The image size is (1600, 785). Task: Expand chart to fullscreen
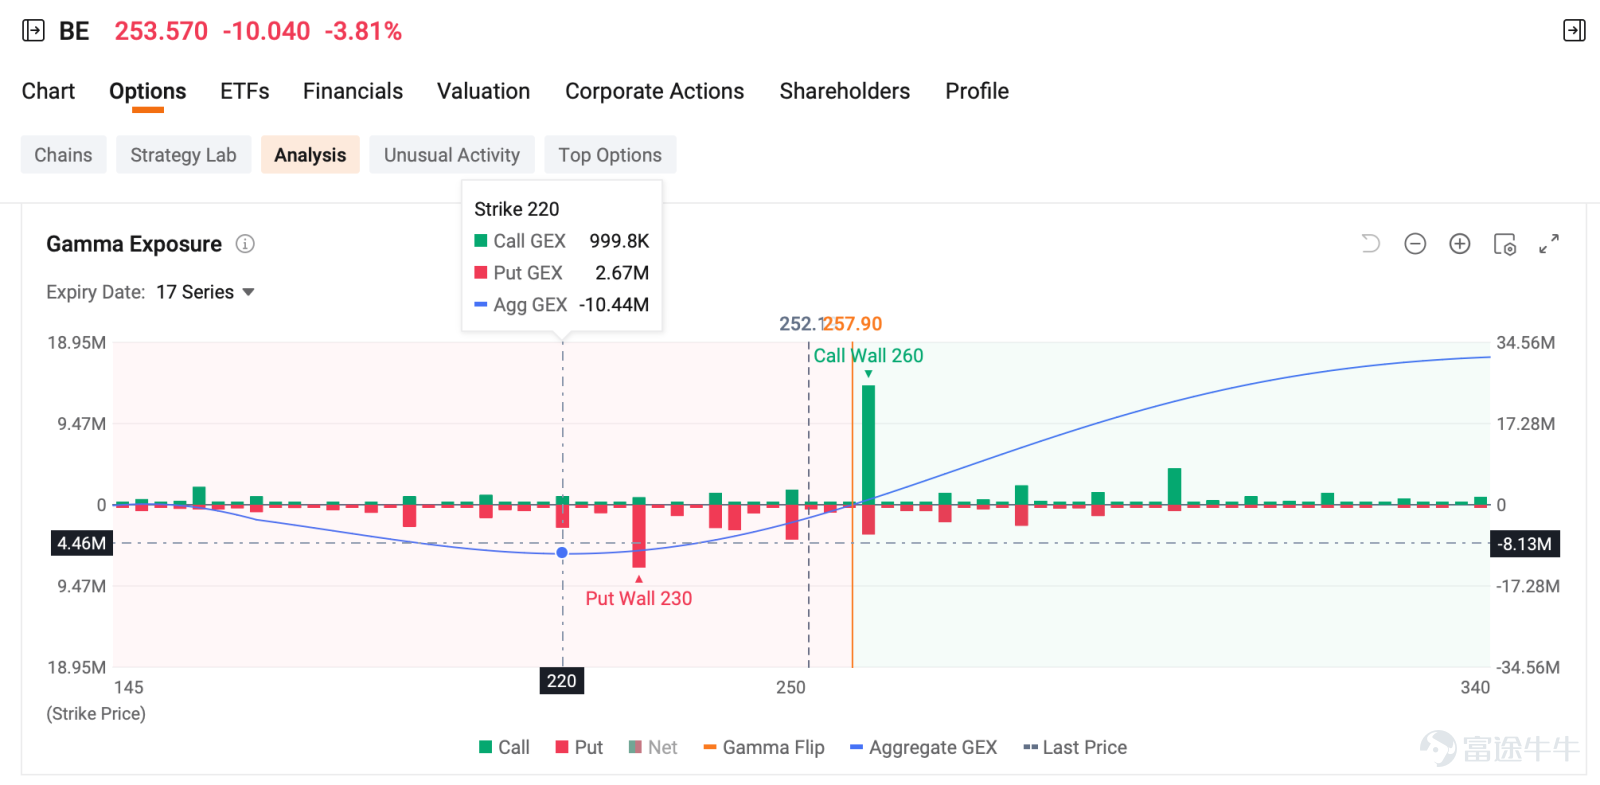click(1549, 244)
